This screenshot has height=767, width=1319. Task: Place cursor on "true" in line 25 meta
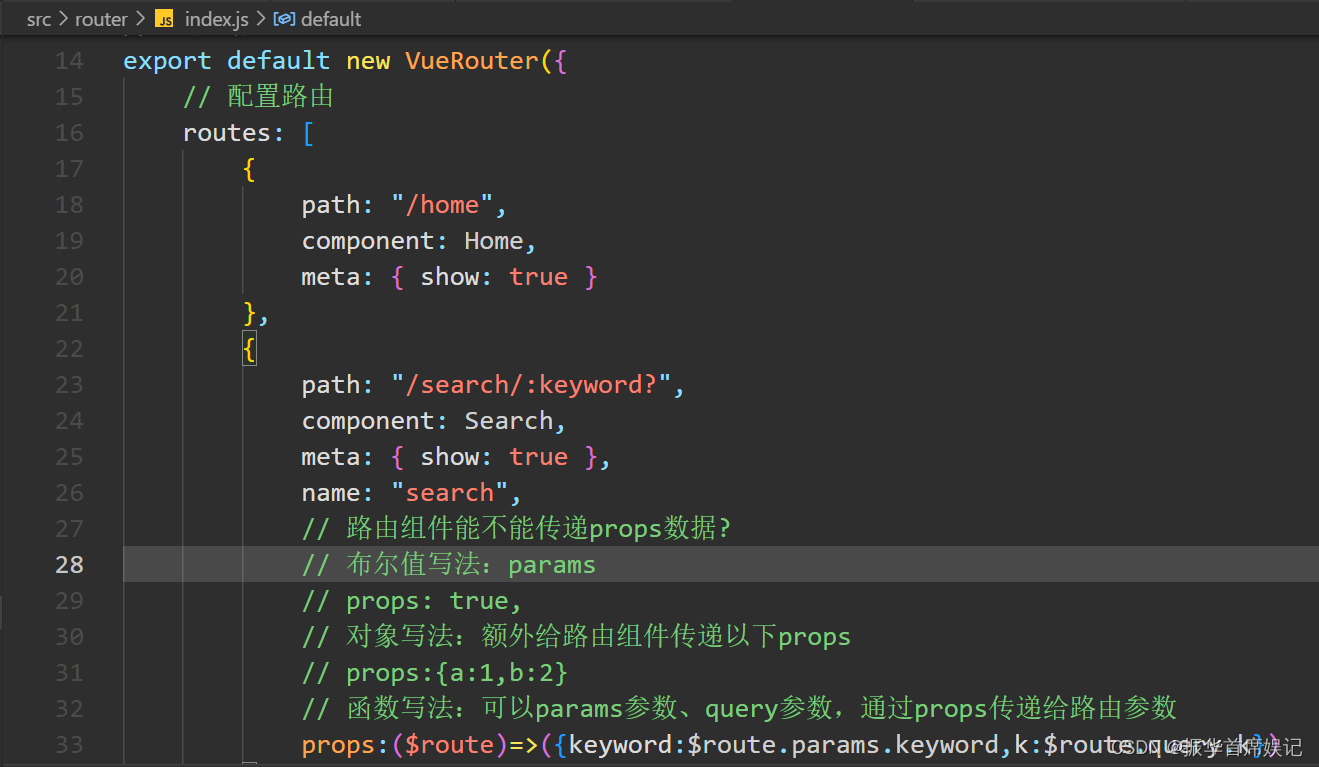coord(539,457)
